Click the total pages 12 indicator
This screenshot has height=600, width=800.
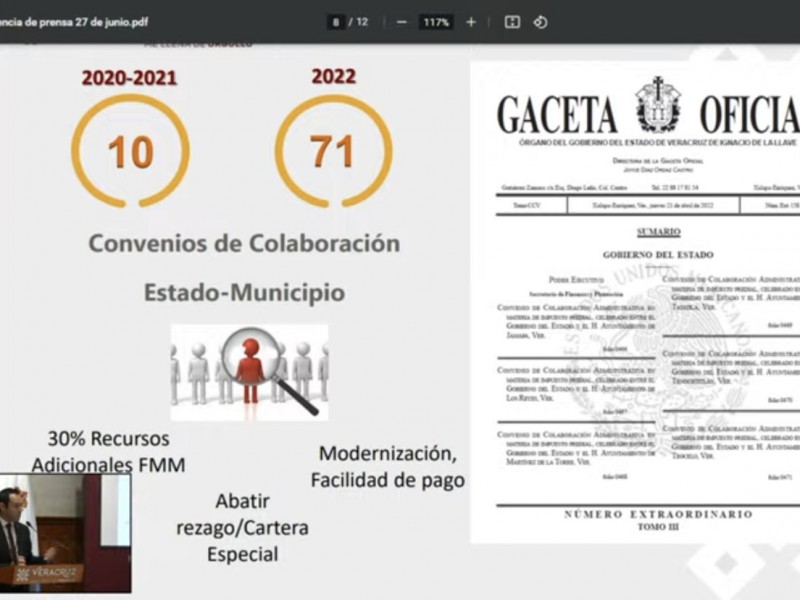(x=362, y=22)
